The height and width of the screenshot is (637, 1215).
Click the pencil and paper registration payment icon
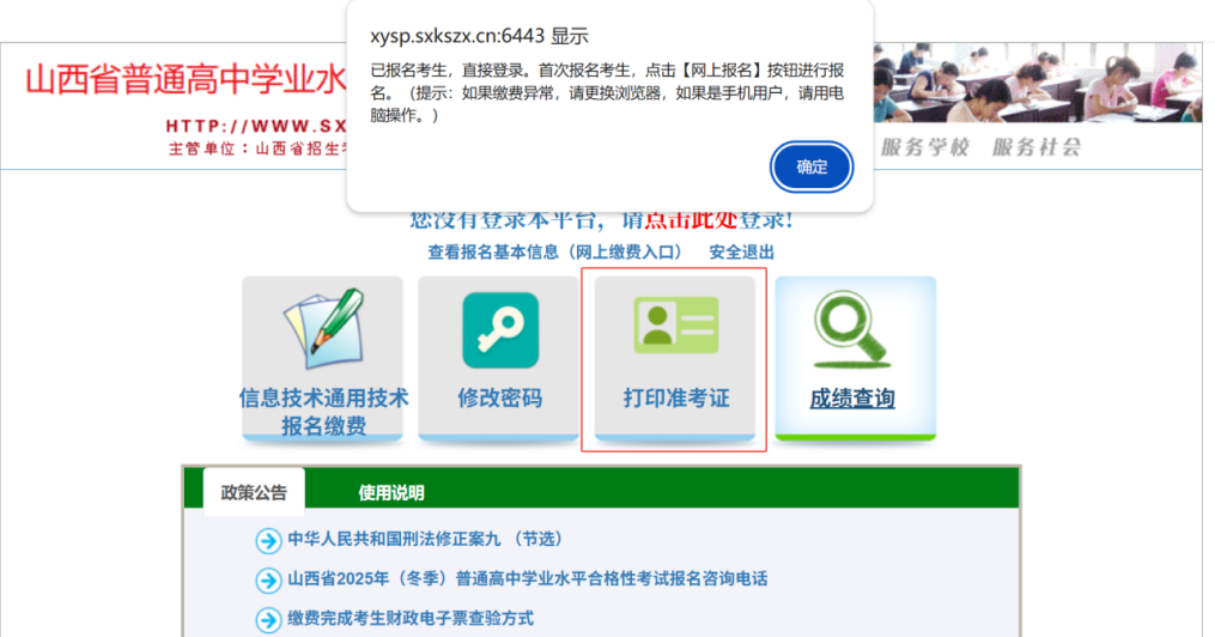pyautogui.click(x=323, y=327)
